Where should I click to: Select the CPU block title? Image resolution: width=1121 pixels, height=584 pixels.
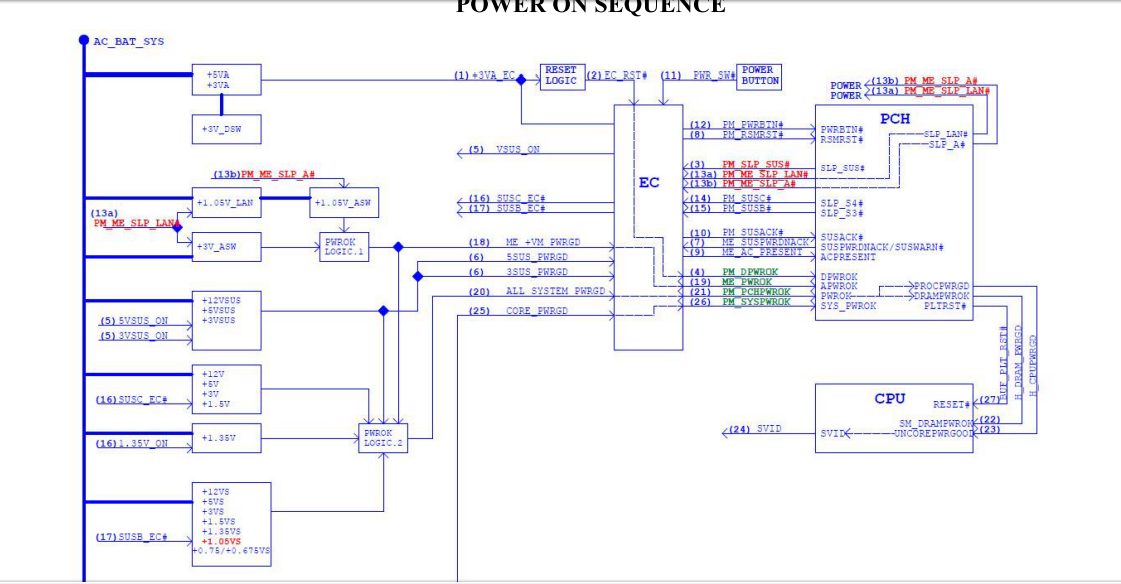(x=889, y=398)
